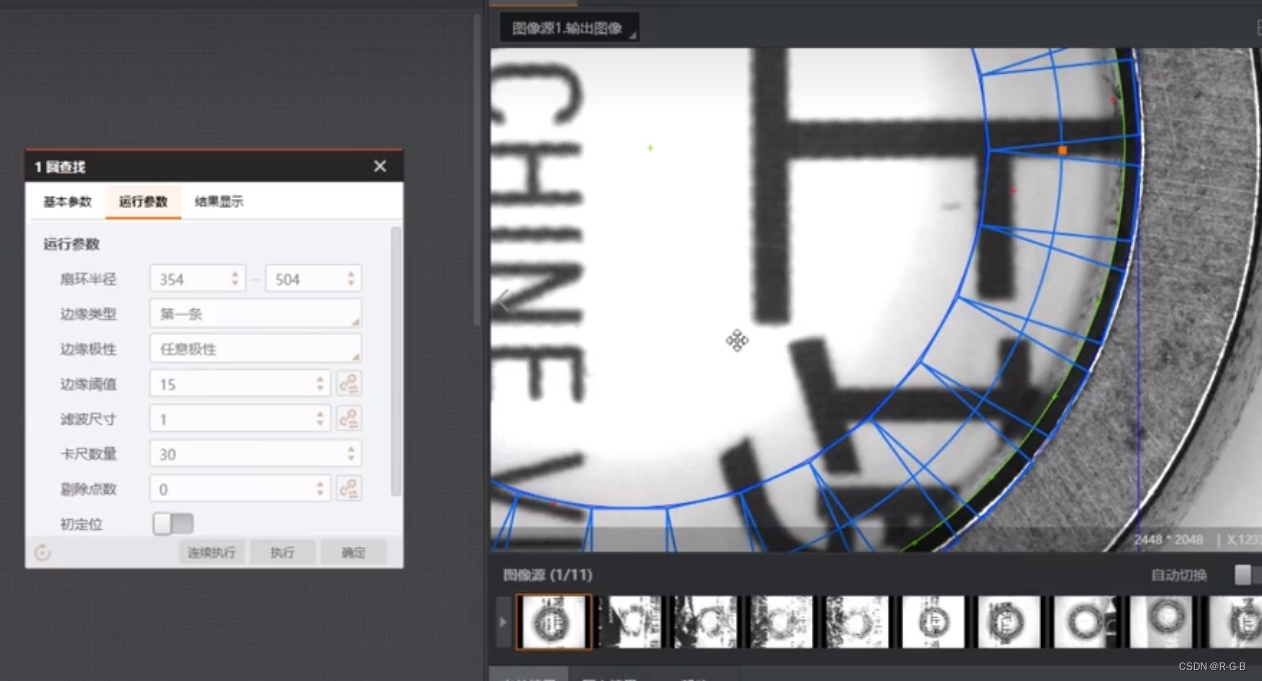Click the 边缘阈值 label

(88, 384)
